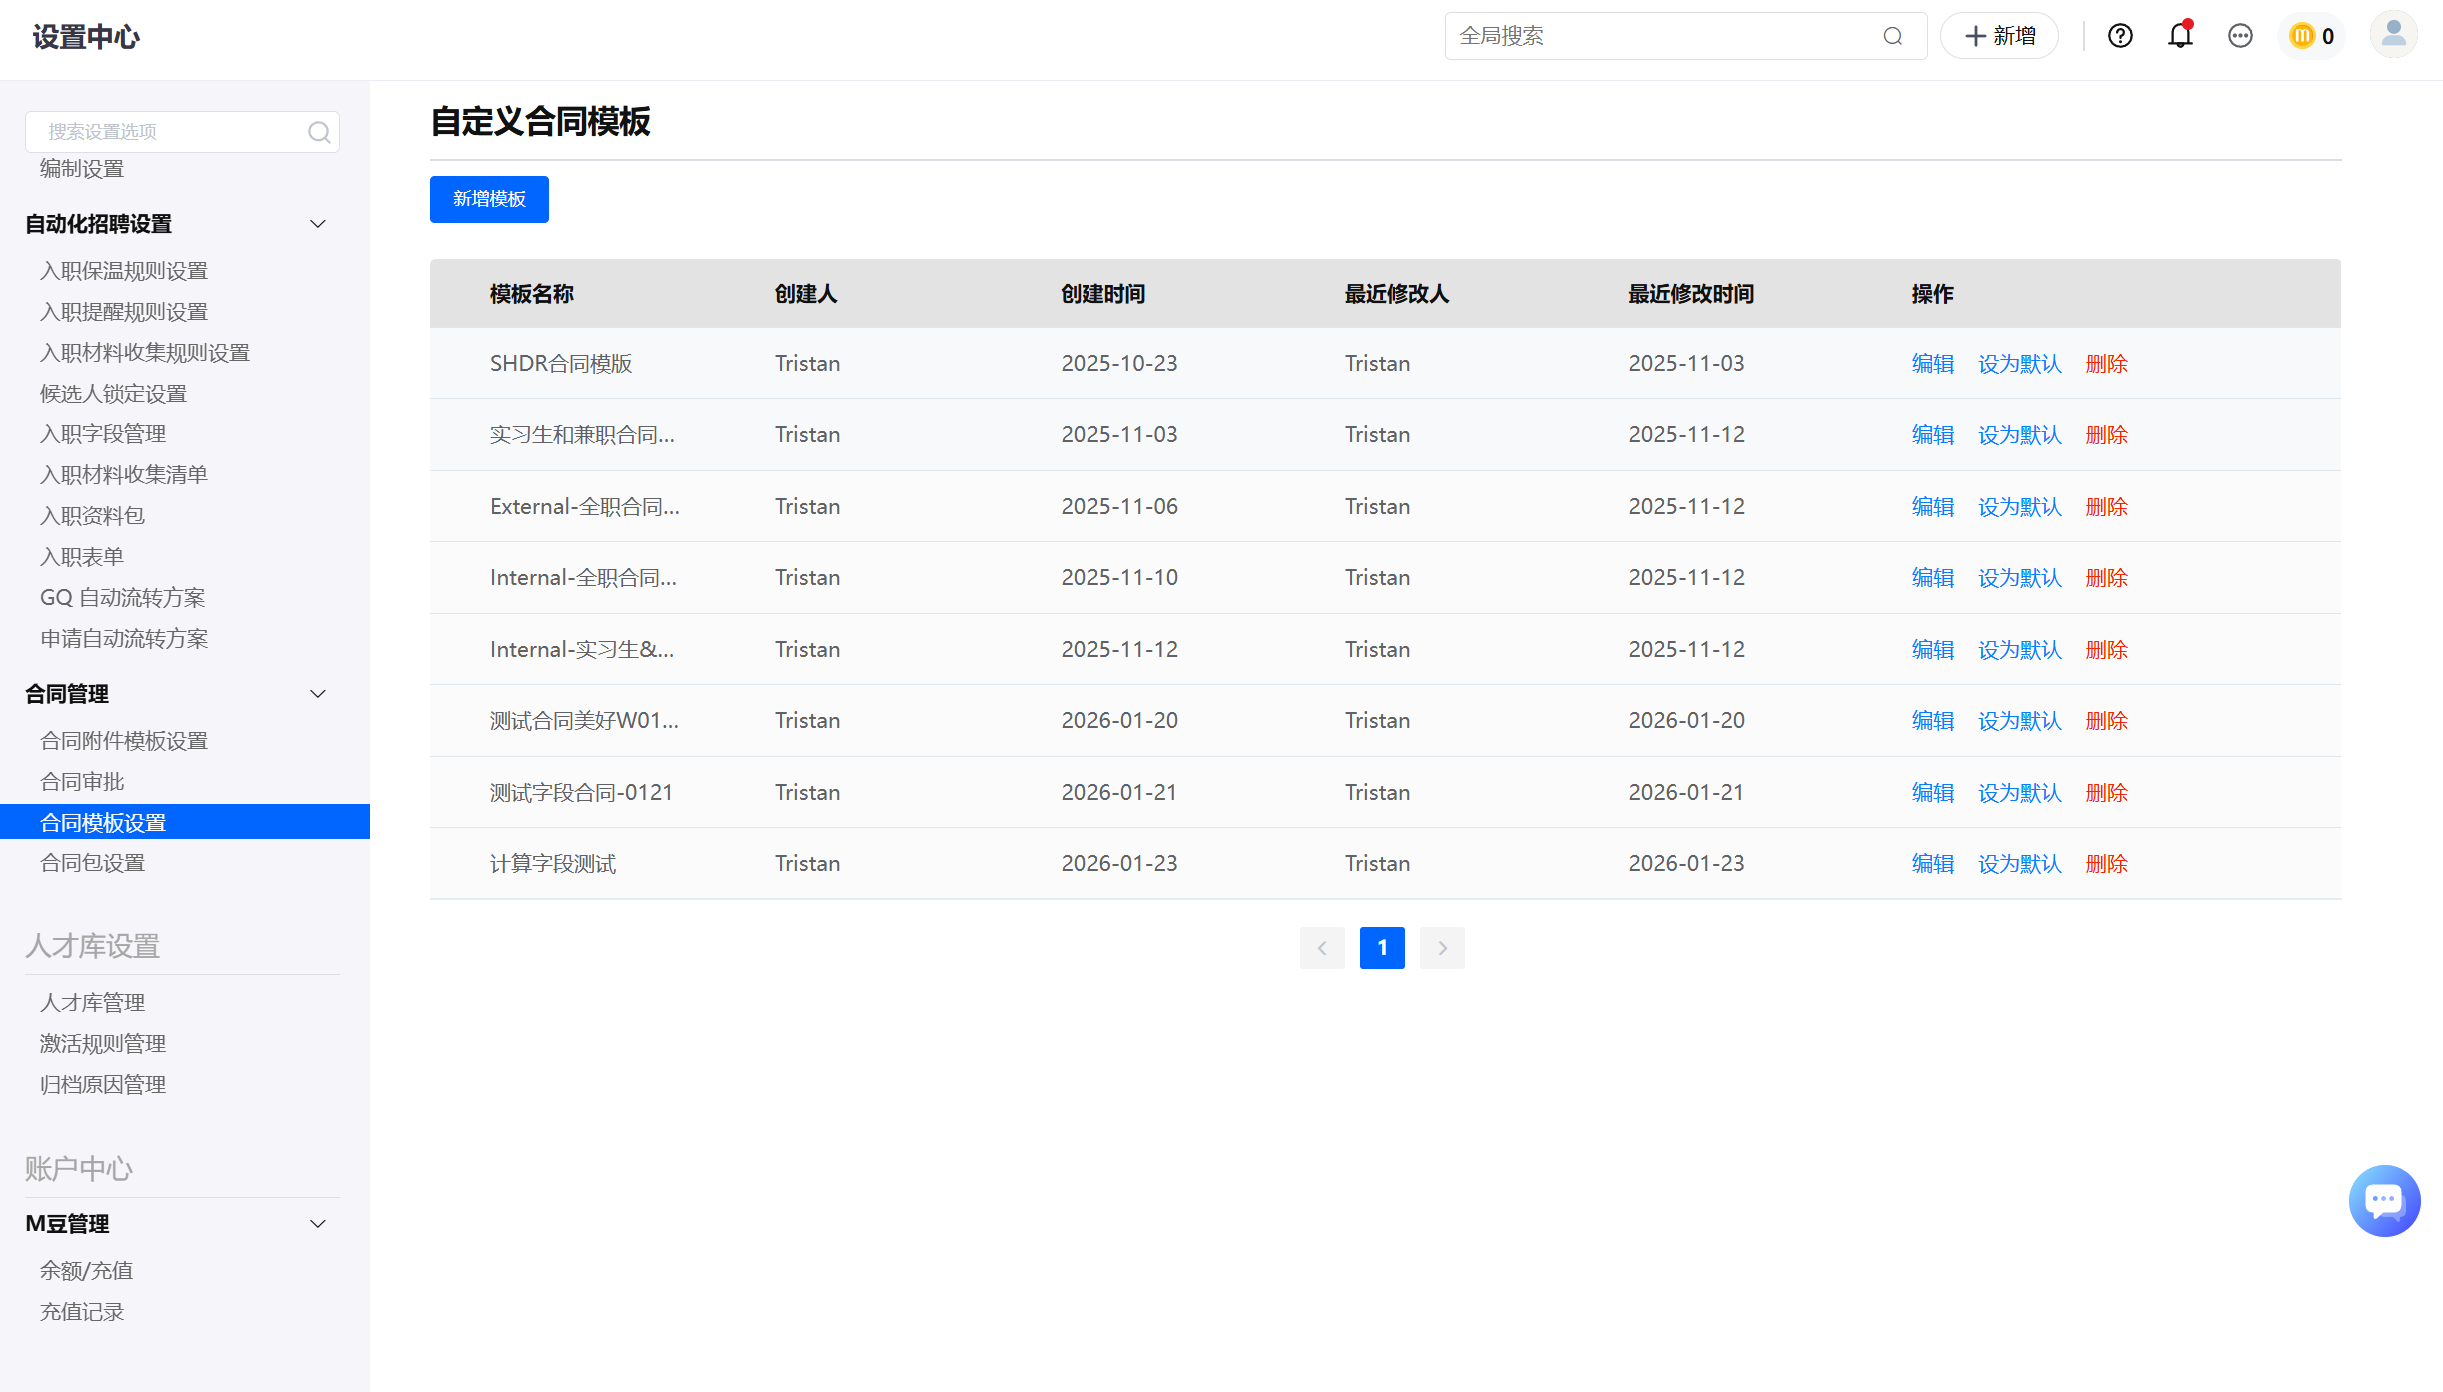Set 计算字段测试 template as default
2443x1392 pixels.
click(x=2019, y=864)
